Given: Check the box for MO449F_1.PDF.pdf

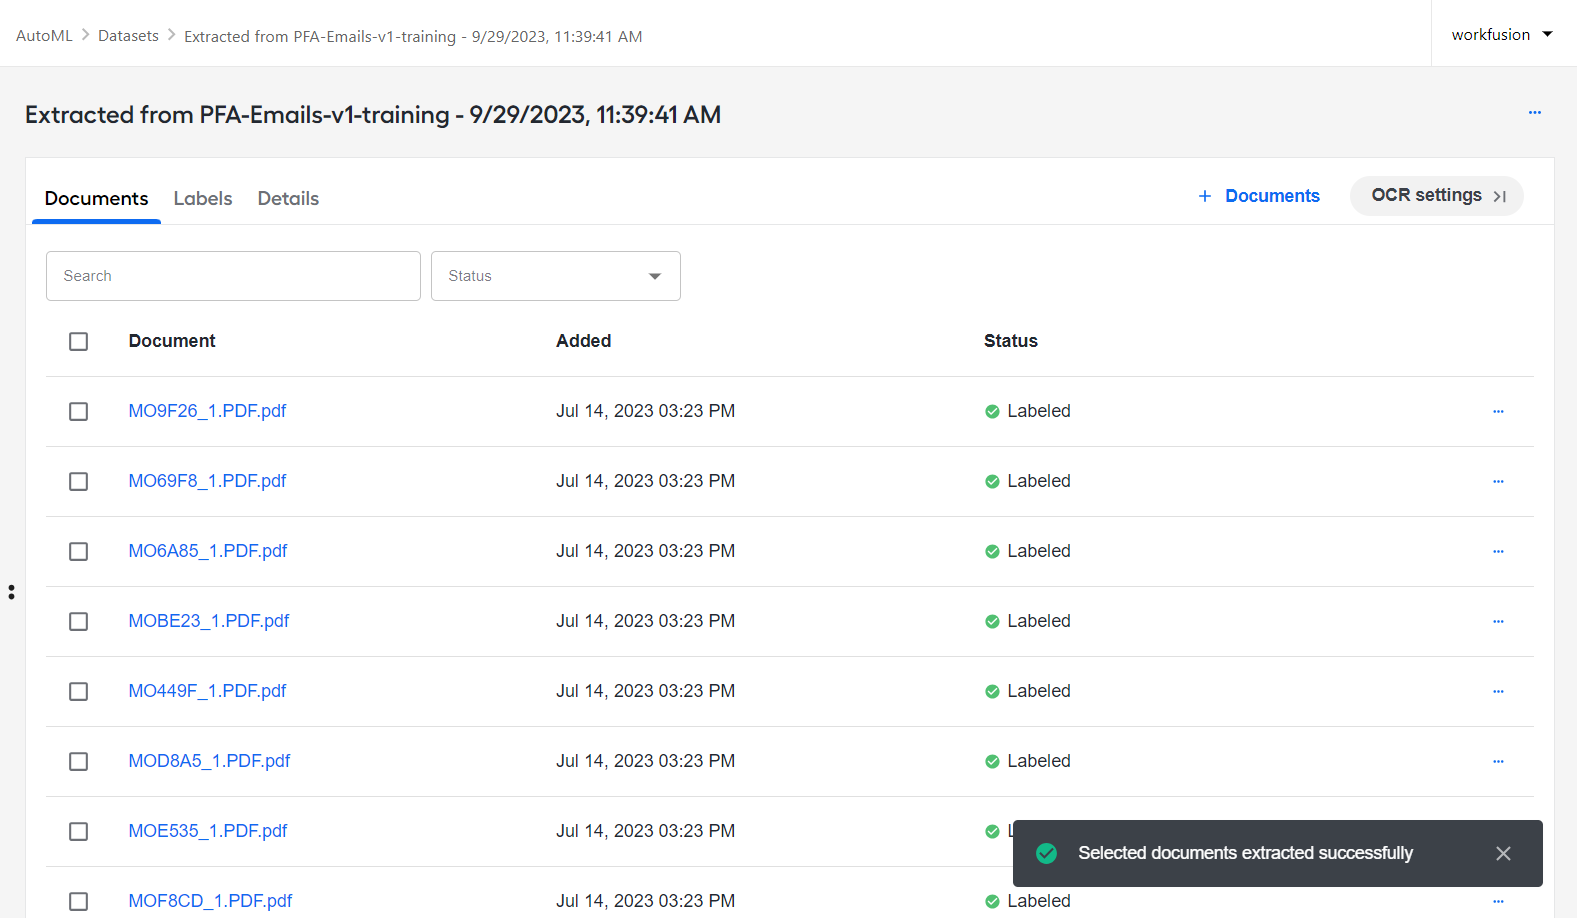Looking at the screenshot, I should tap(78, 691).
